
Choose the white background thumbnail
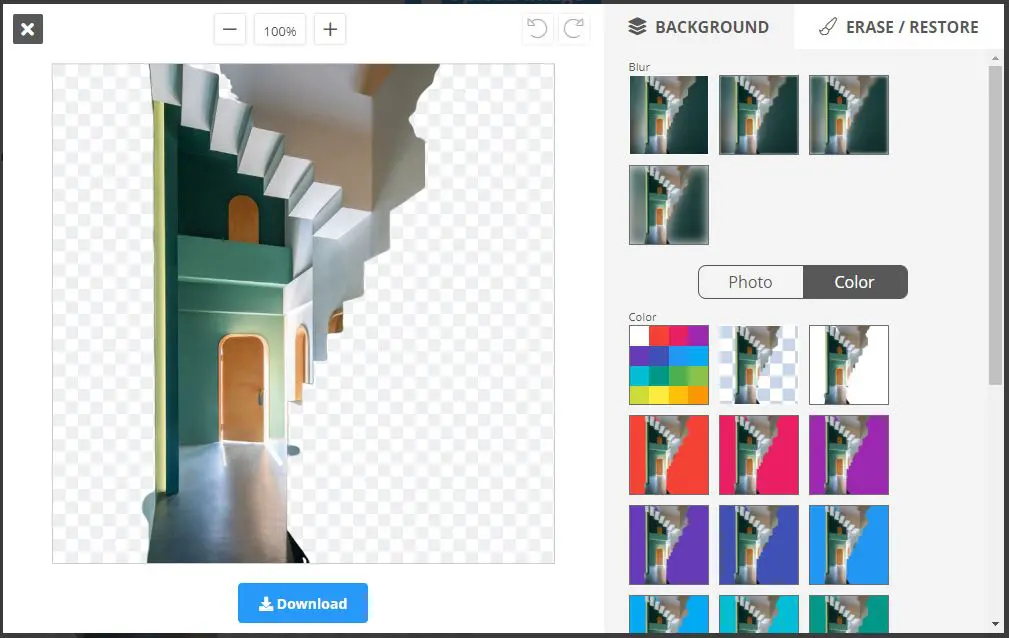[849, 365]
